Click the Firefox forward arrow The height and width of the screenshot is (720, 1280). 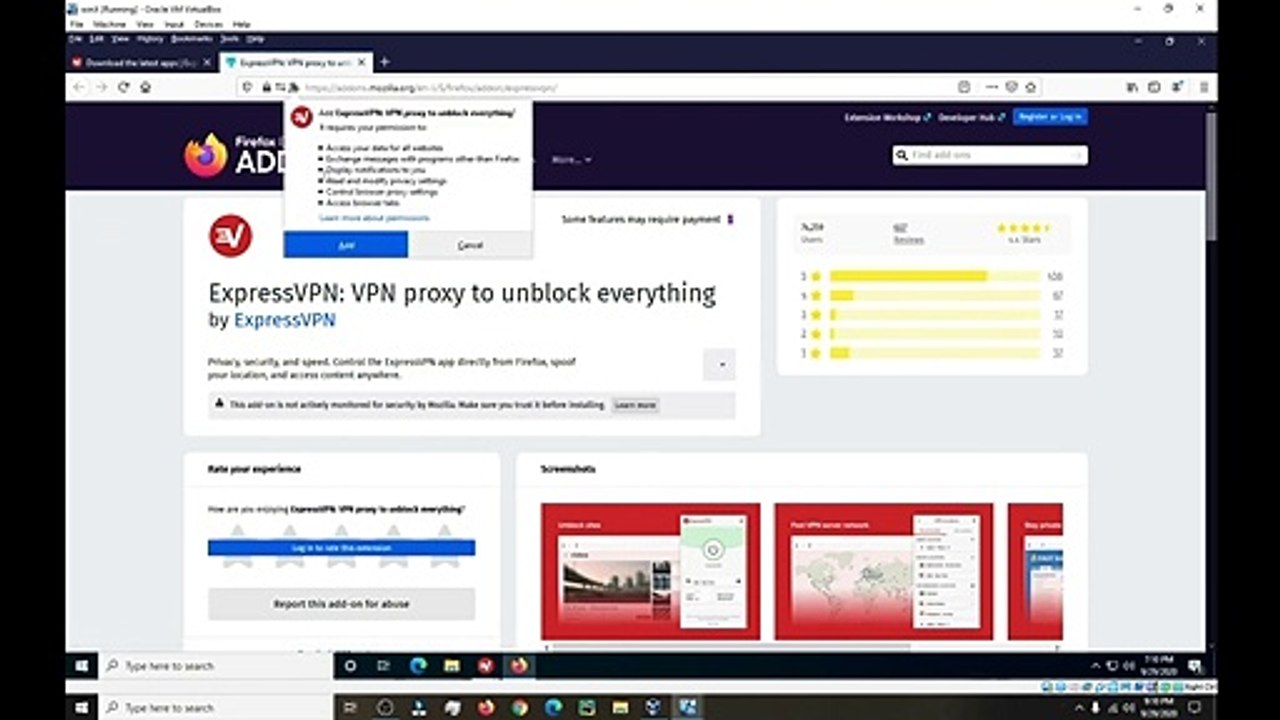[101, 87]
